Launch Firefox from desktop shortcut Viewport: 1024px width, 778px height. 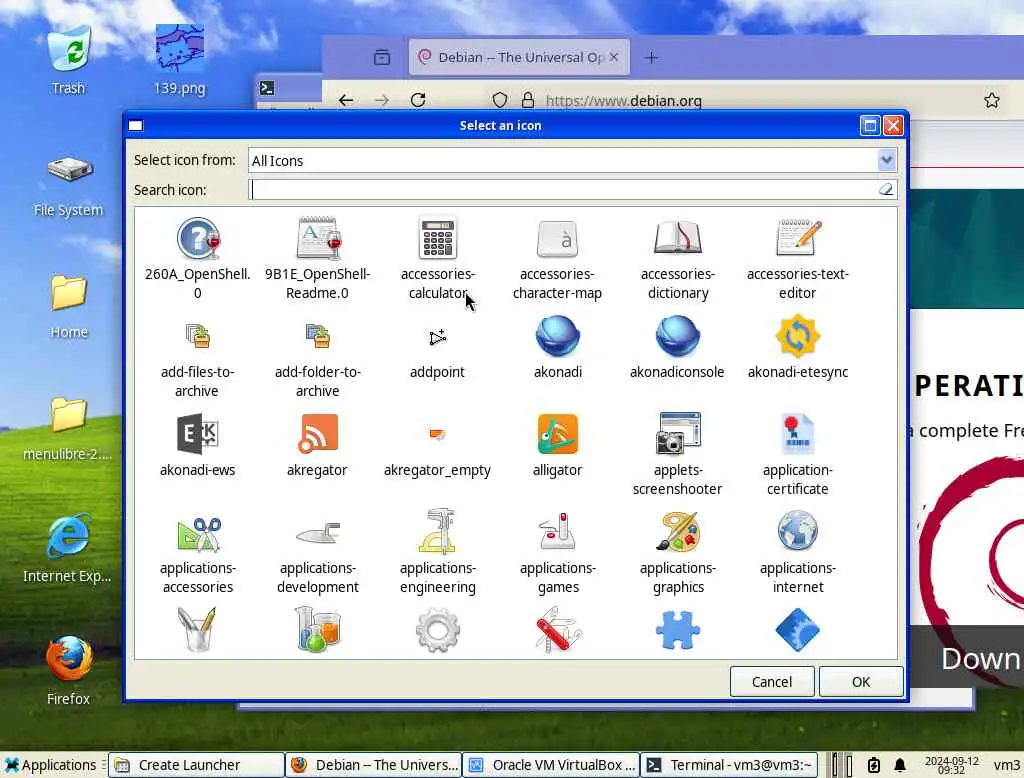click(69, 670)
